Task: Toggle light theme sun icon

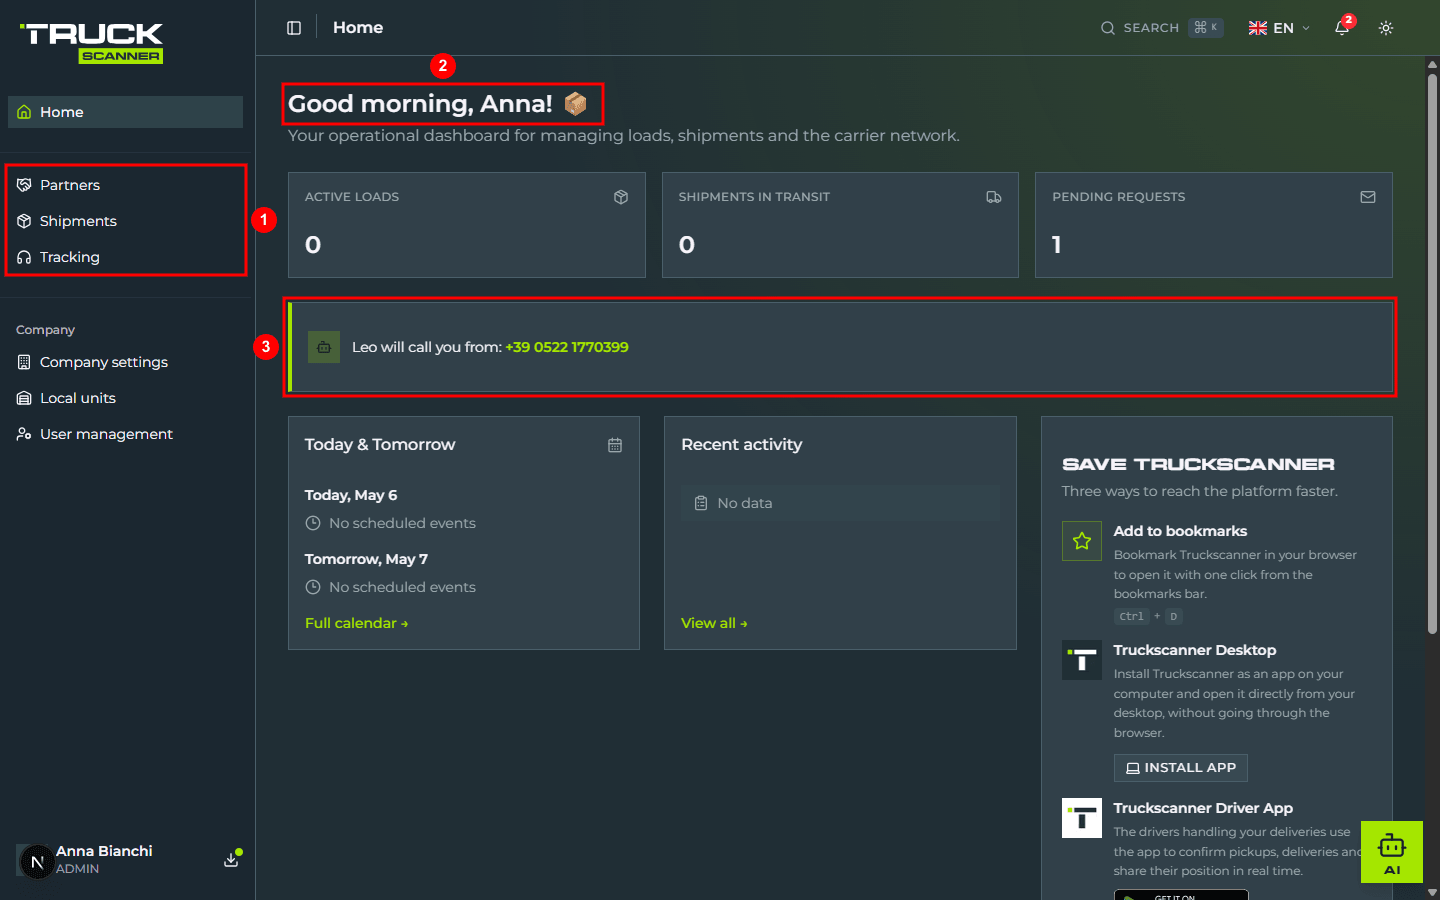Action: tap(1386, 28)
